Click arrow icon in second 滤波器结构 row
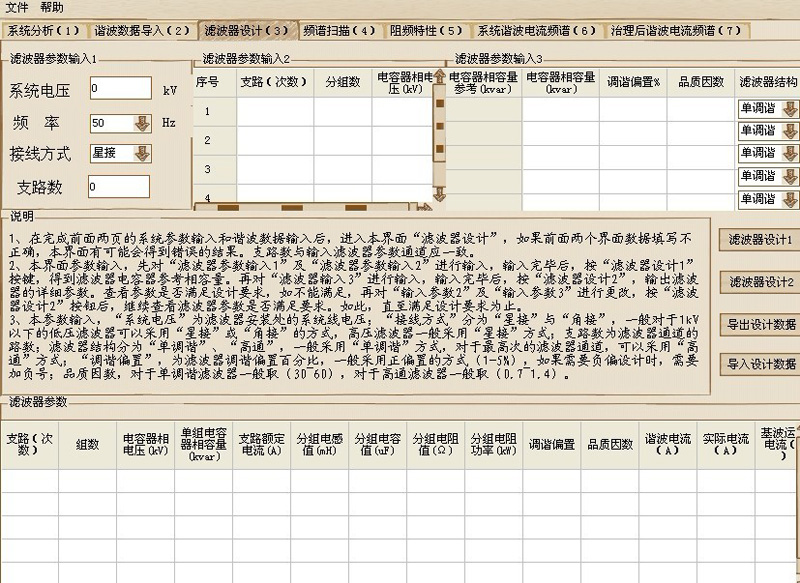Image resolution: width=800 pixels, height=583 pixels. (x=789, y=131)
